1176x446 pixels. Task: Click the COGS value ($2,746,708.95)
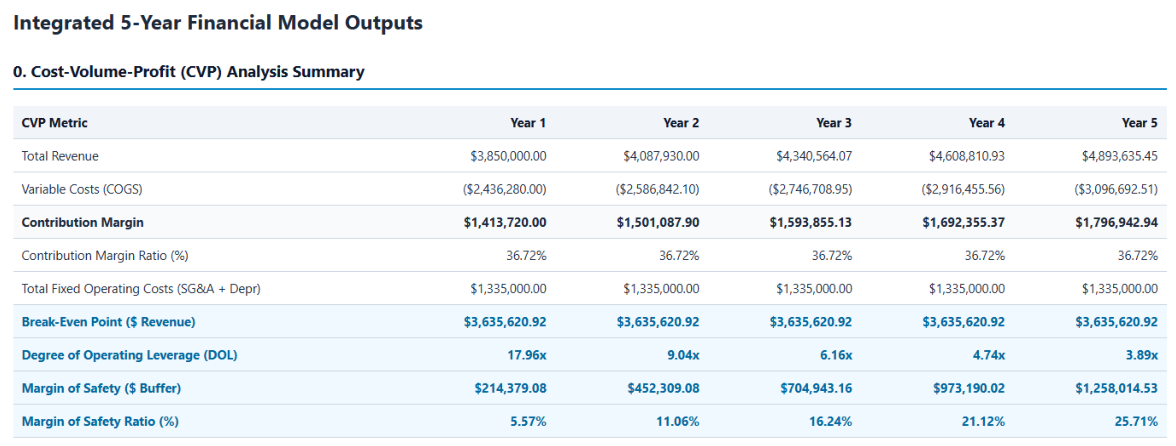pos(811,189)
